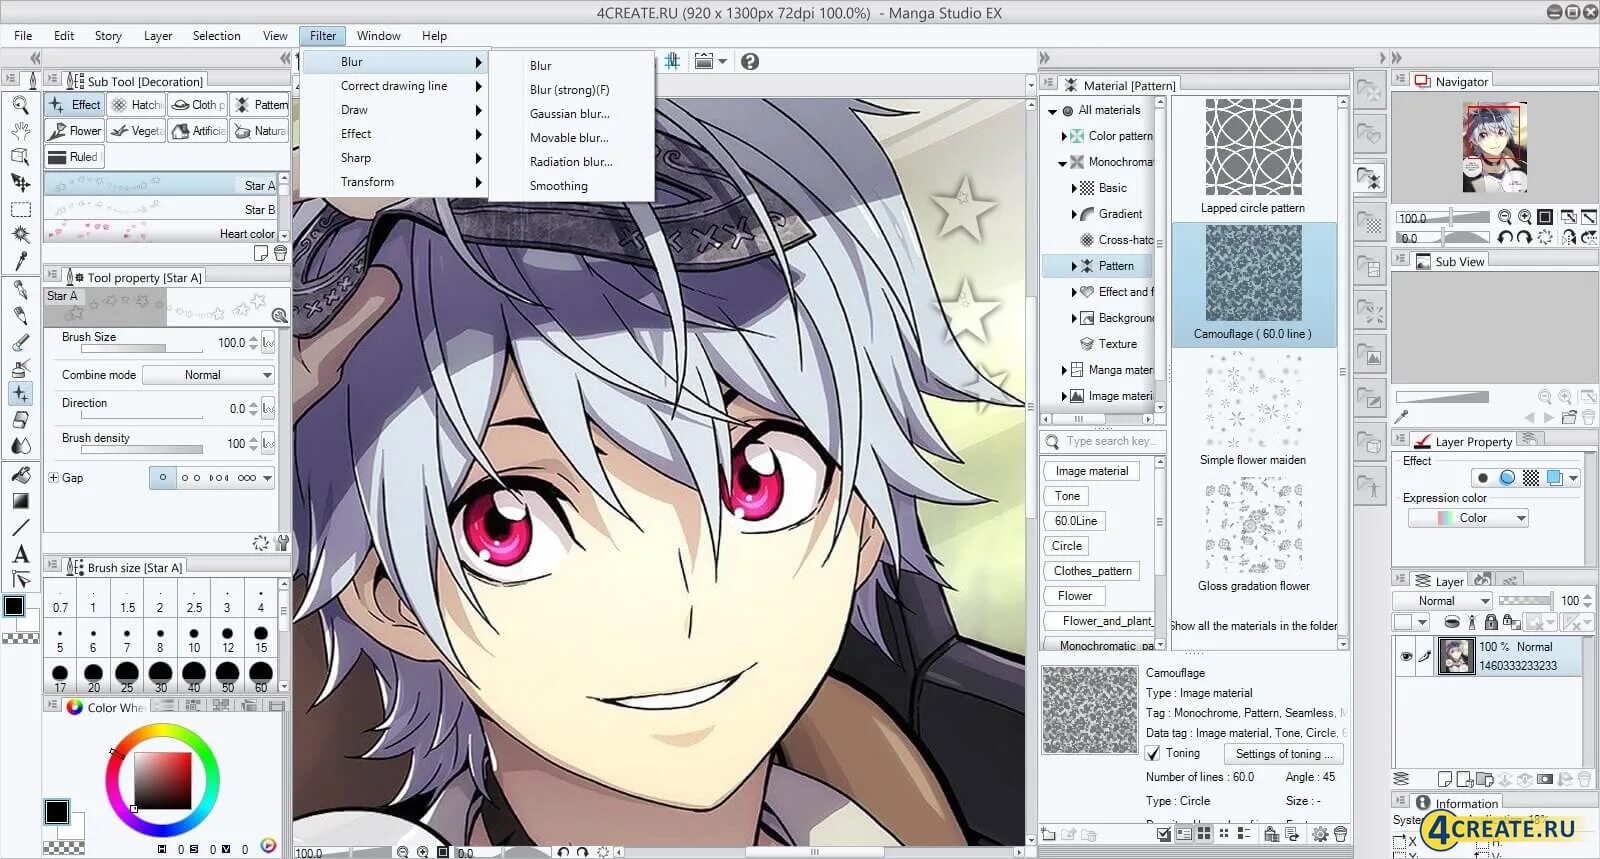This screenshot has width=1600, height=859.
Task: Select the Pencil tool in toolbox
Action: click(20, 316)
